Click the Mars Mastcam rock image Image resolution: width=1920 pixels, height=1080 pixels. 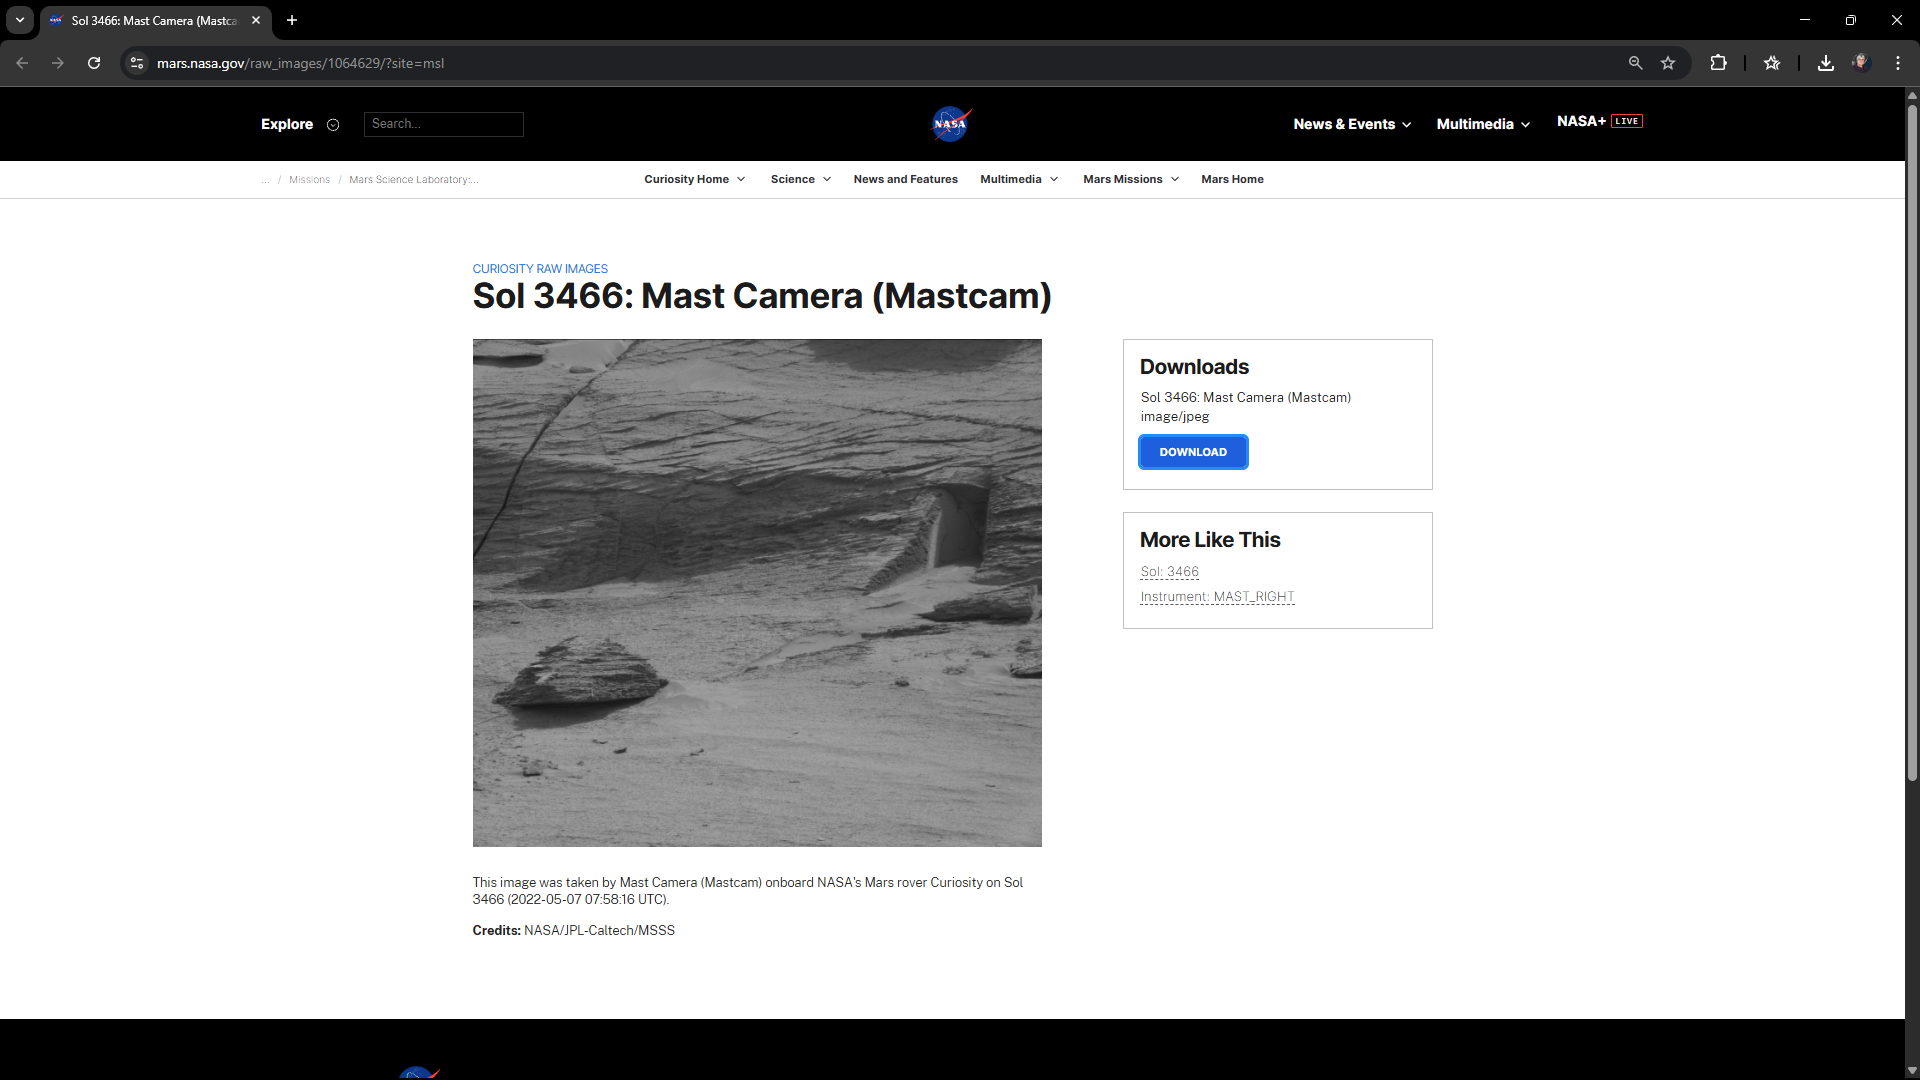tap(757, 592)
